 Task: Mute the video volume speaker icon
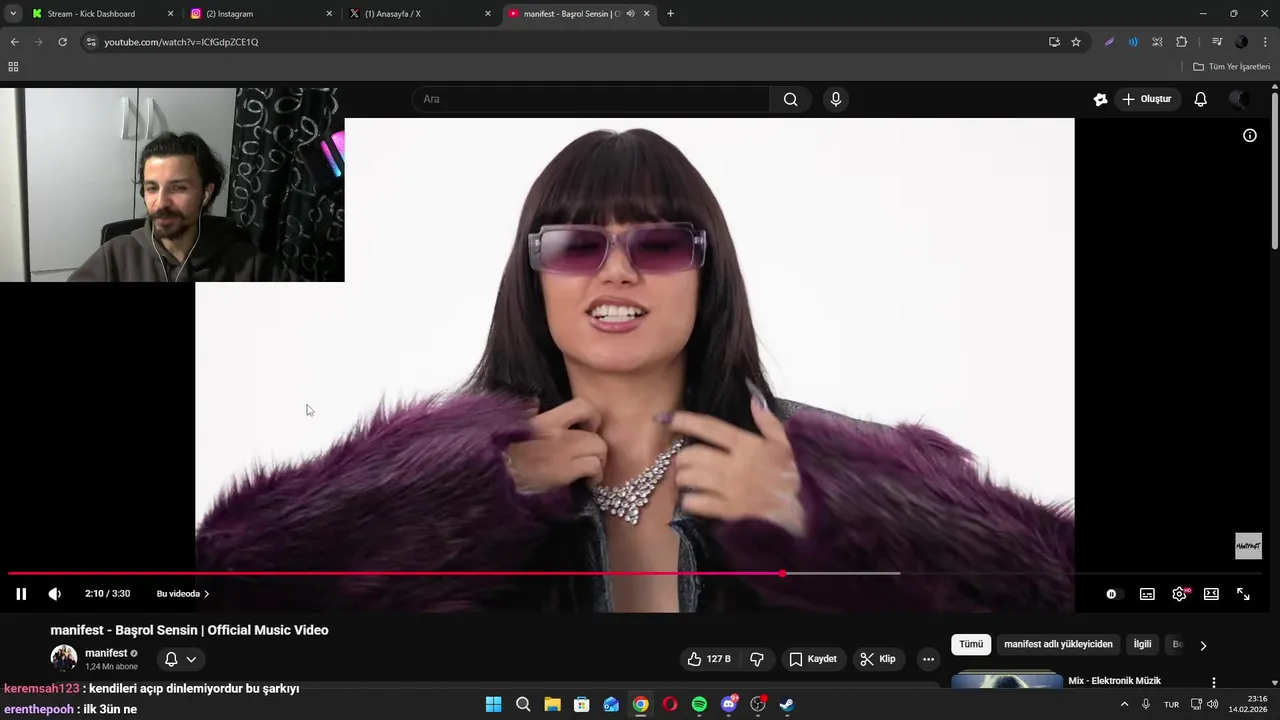click(x=55, y=594)
